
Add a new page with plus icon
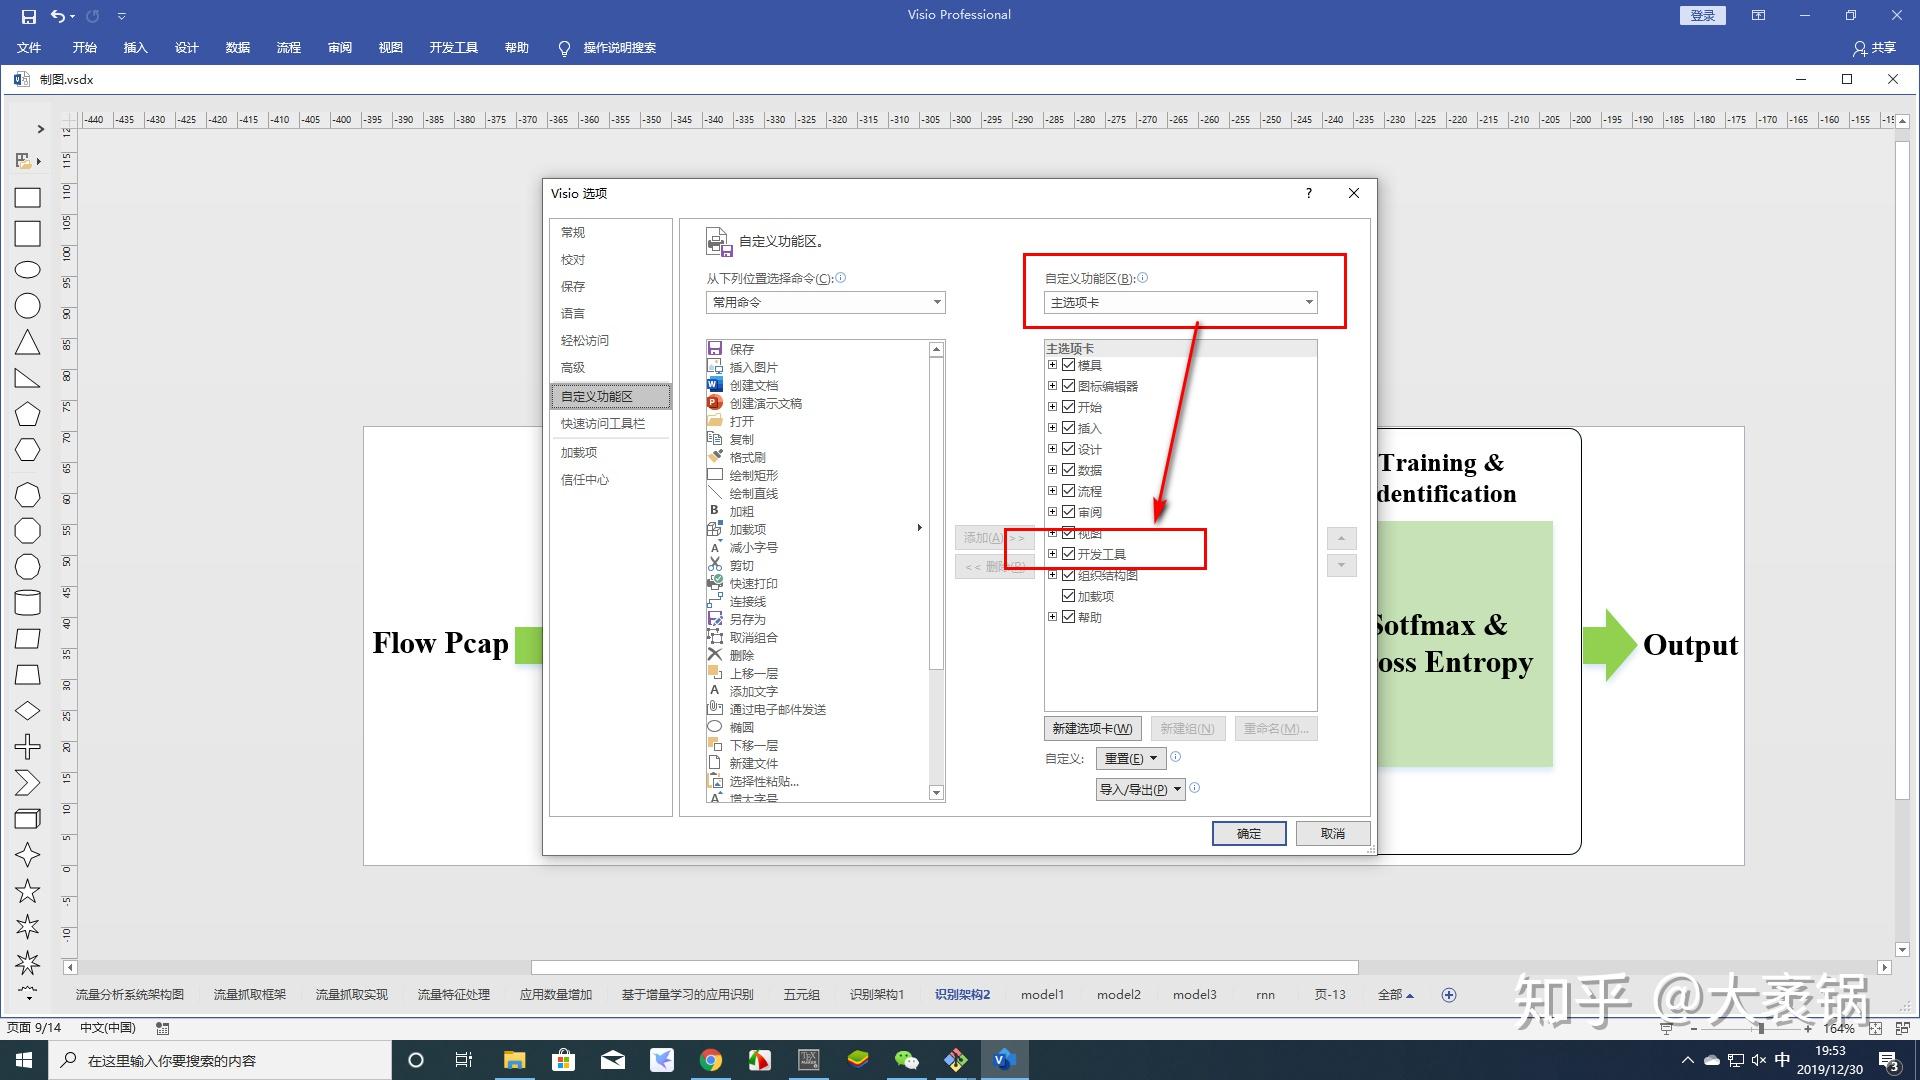coord(1449,994)
